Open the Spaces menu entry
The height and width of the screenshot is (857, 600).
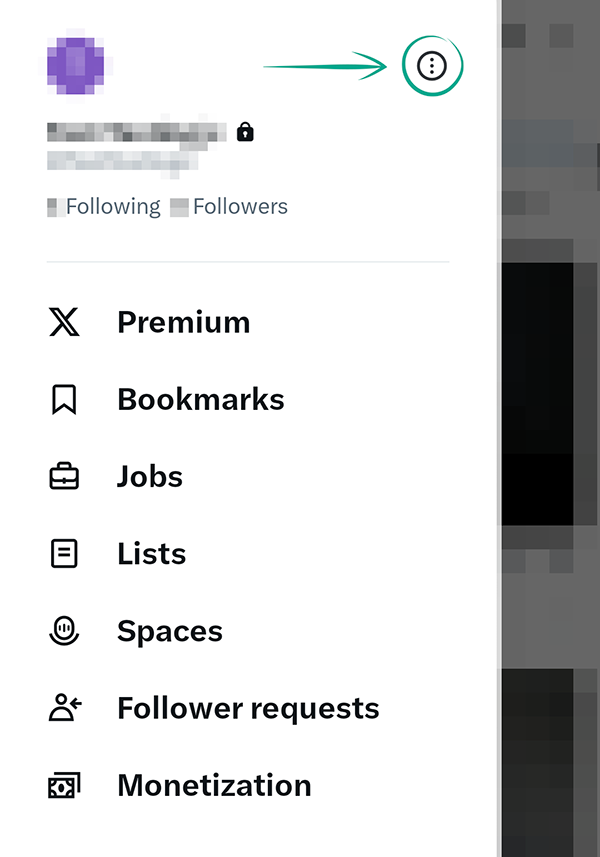169,631
